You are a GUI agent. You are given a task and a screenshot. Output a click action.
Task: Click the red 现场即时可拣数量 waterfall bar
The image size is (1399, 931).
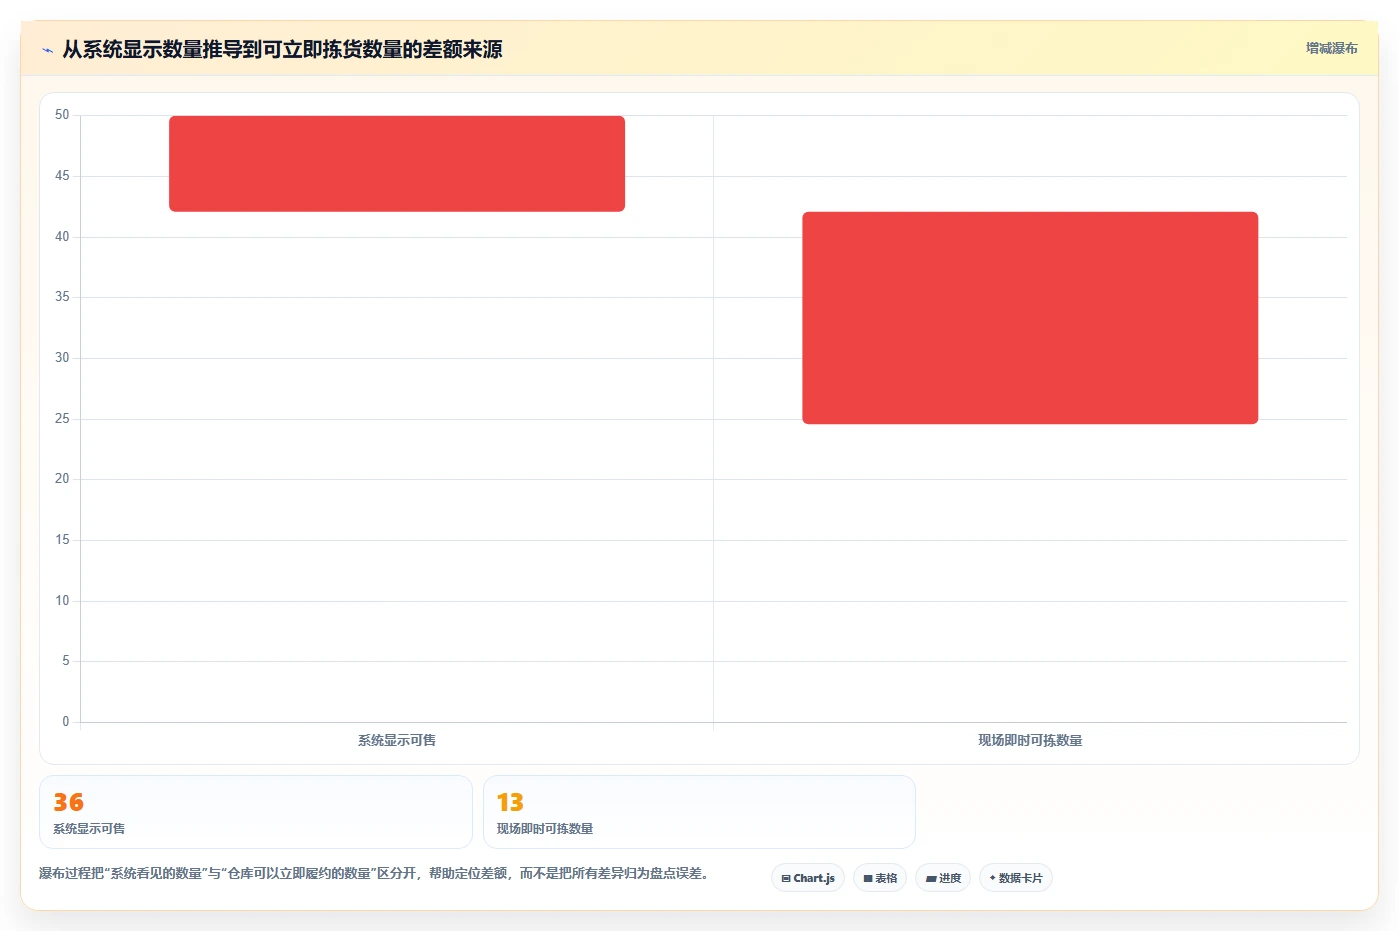tap(1030, 318)
